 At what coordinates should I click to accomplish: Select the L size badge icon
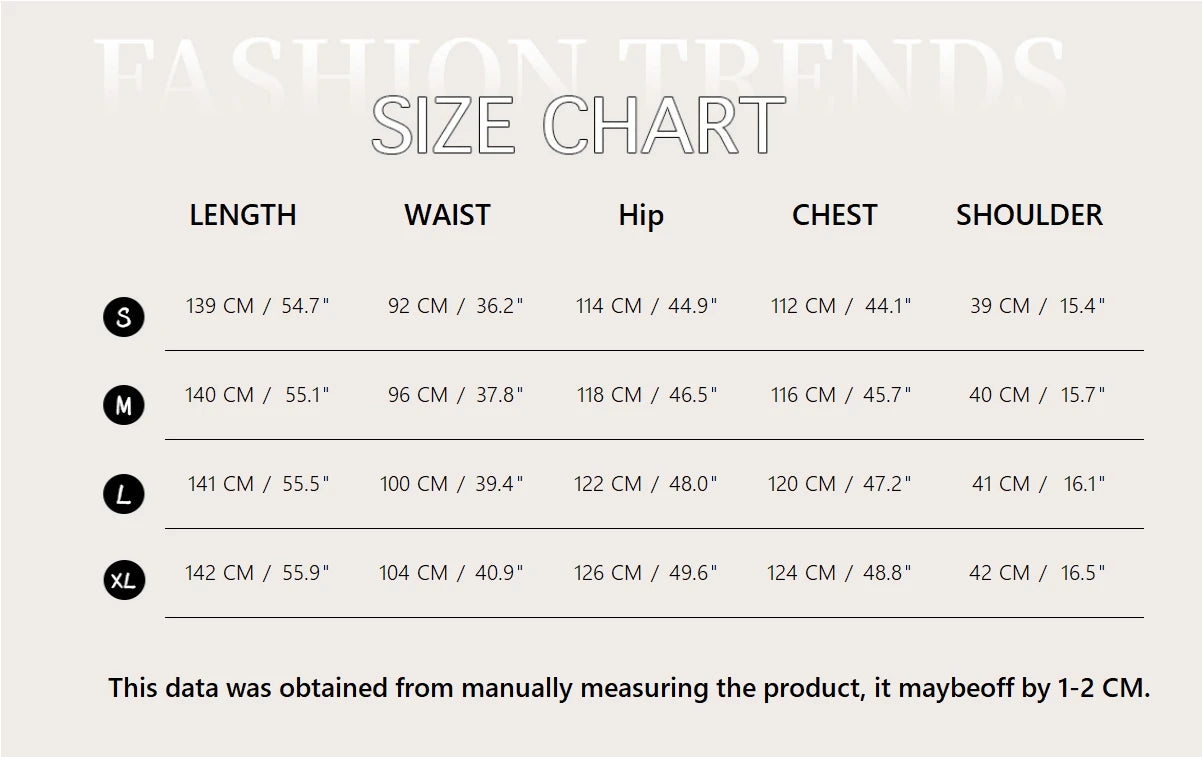click(124, 494)
